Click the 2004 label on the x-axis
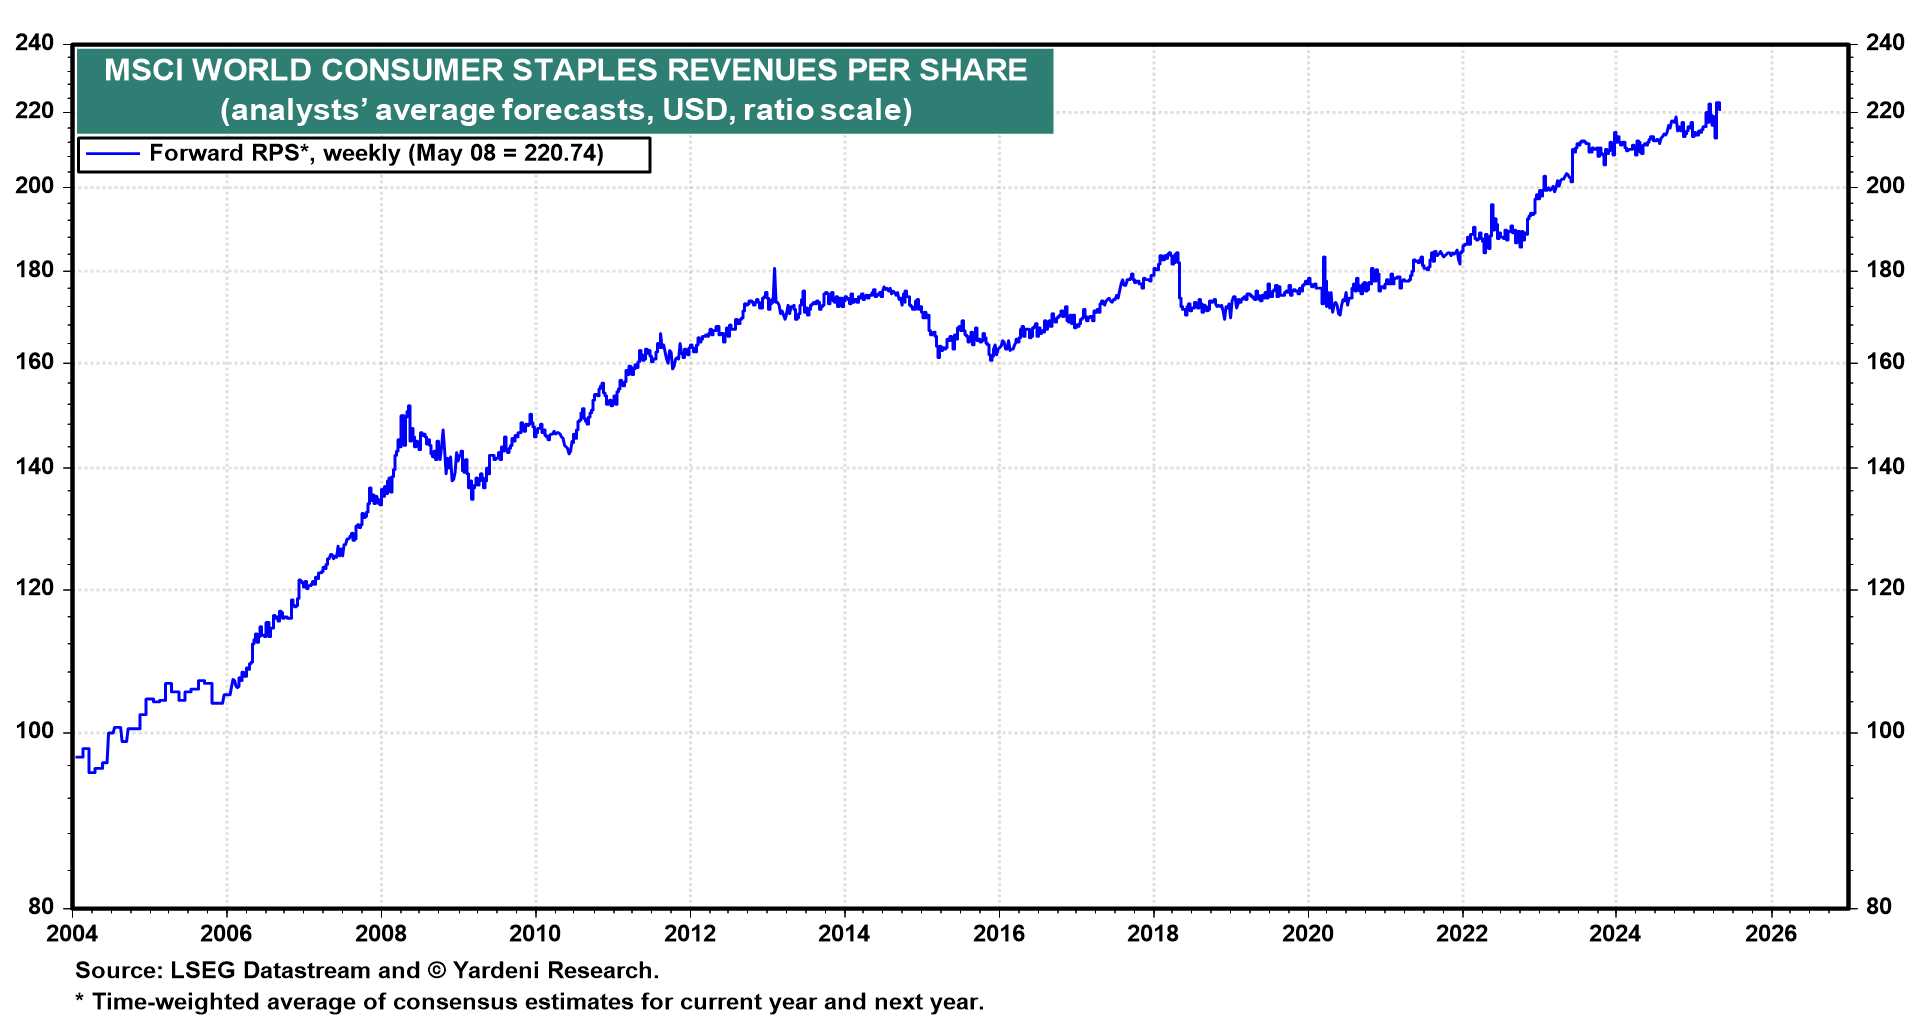Image resolution: width=1920 pixels, height=1020 pixels. pyautogui.click(x=72, y=934)
